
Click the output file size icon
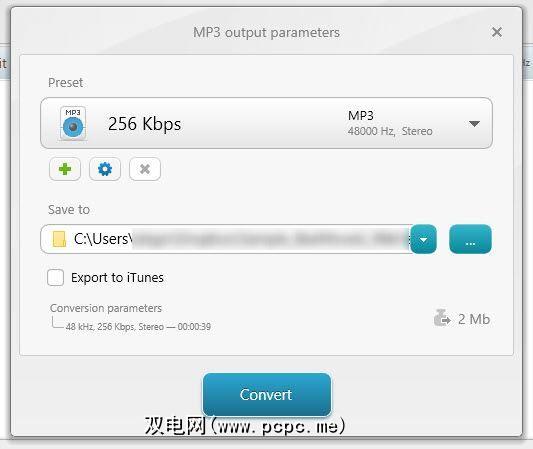[x=442, y=318]
